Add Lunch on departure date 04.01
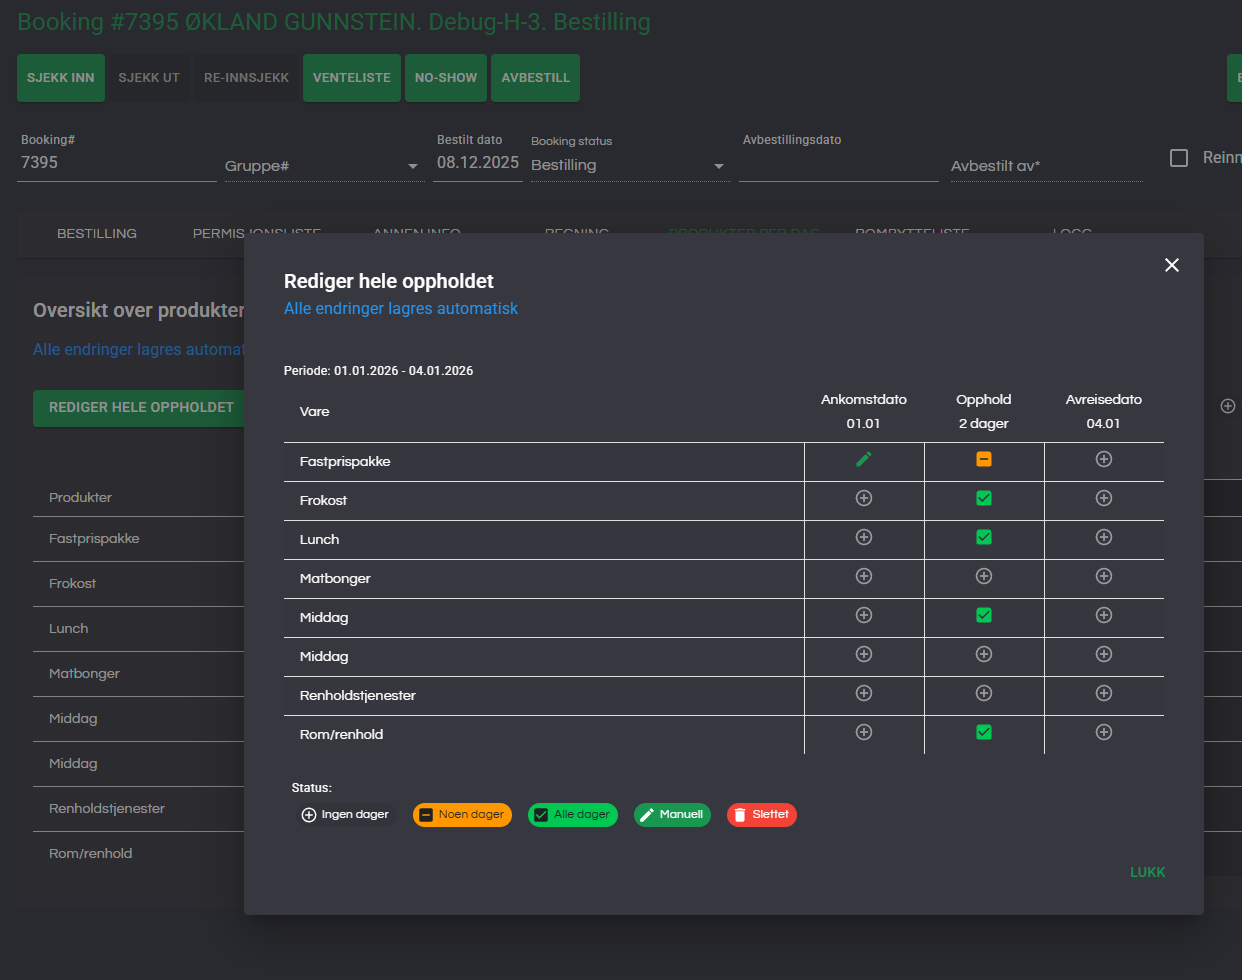The width and height of the screenshot is (1242, 980). tap(1104, 537)
